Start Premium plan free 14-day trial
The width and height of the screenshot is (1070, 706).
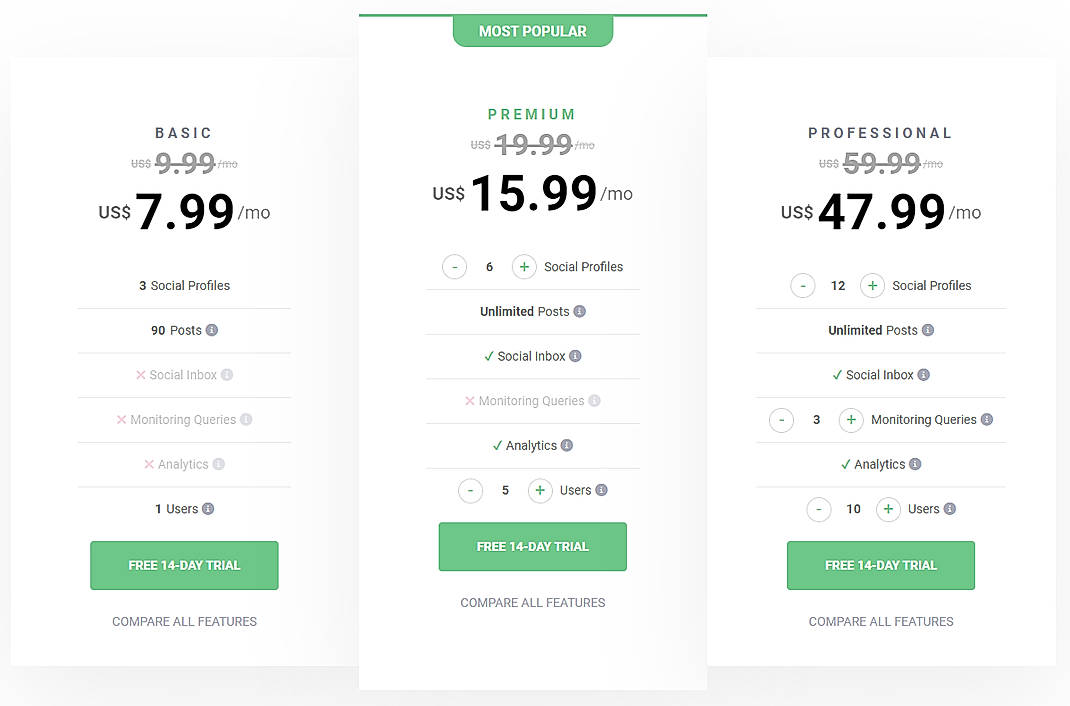533,547
